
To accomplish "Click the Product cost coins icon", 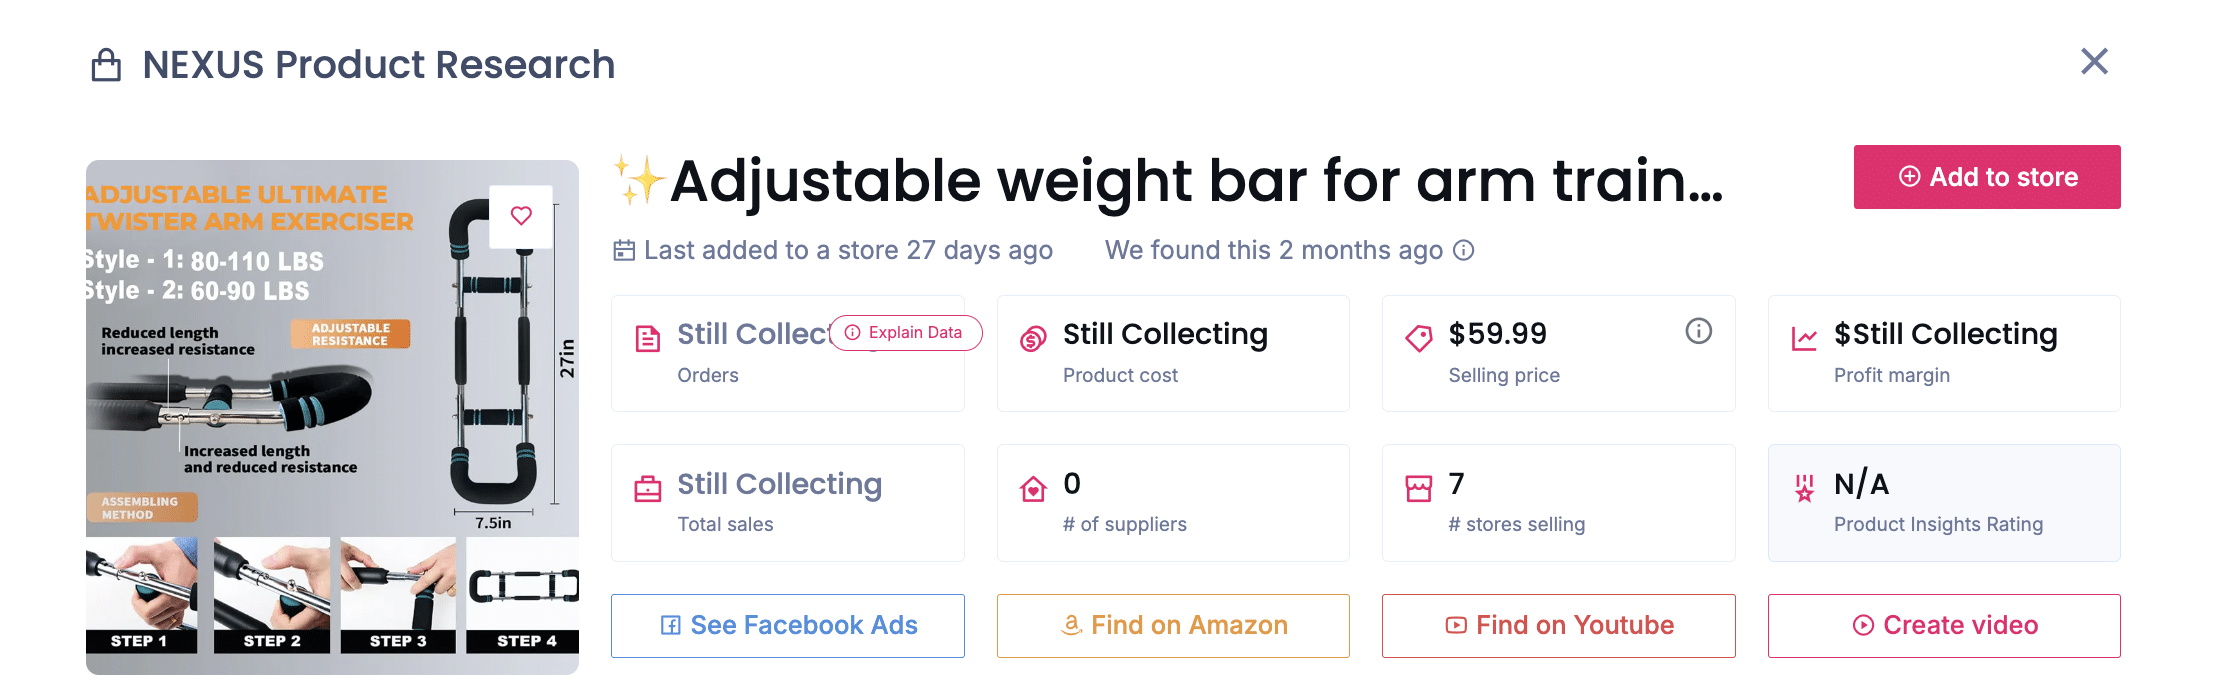I will pos(1033,339).
